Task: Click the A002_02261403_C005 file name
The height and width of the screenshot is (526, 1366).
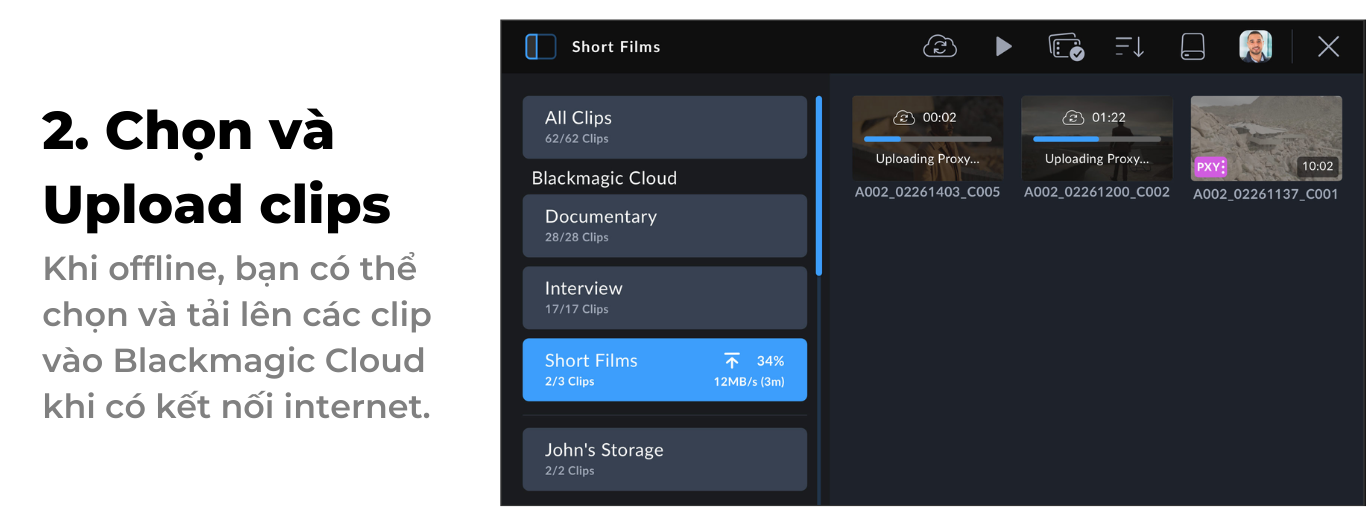Action: (x=927, y=192)
